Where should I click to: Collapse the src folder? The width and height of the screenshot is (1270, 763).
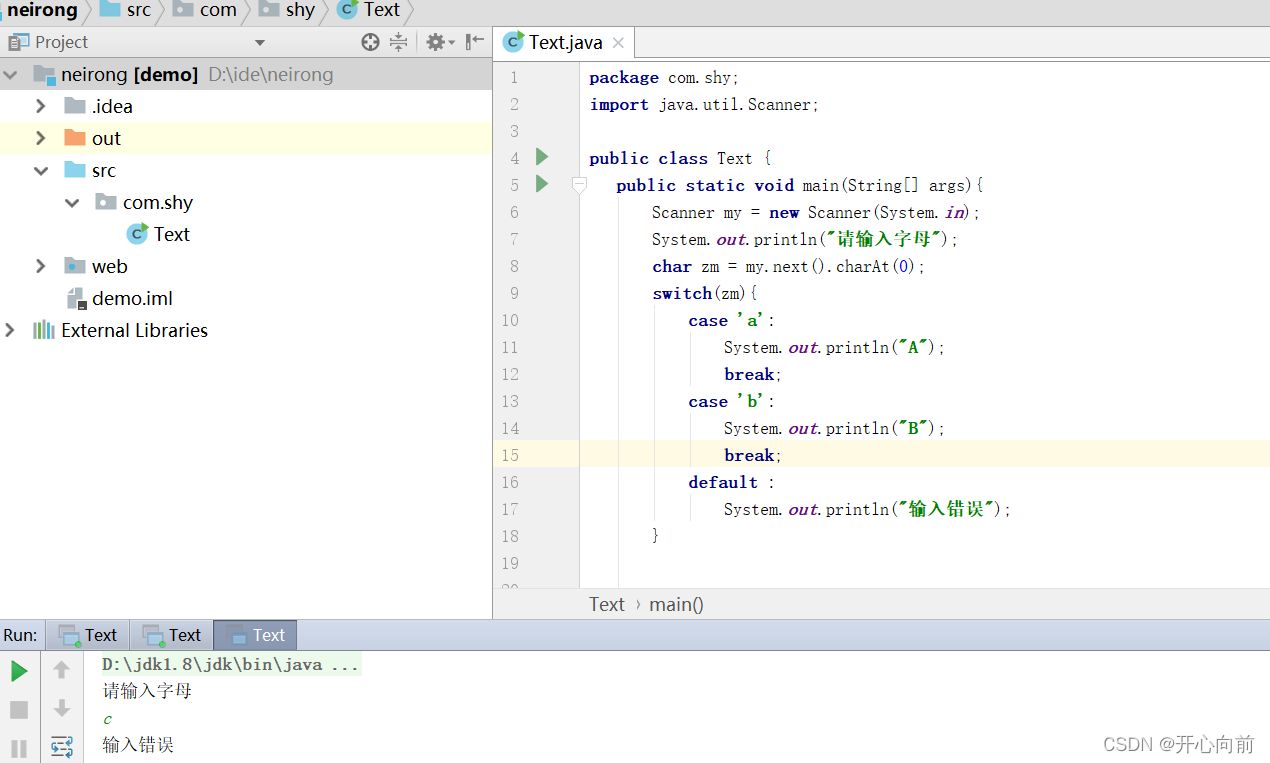click(x=41, y=170)
